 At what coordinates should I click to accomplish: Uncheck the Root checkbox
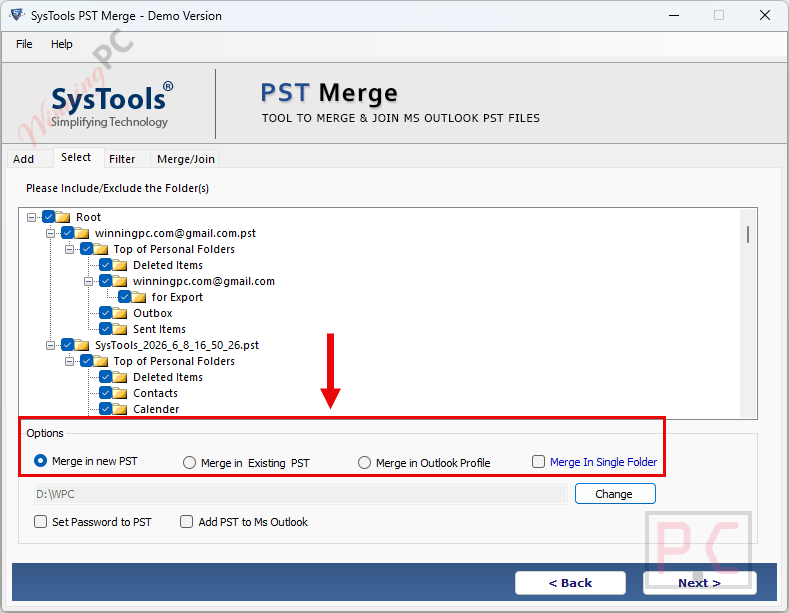click(48, 217)
